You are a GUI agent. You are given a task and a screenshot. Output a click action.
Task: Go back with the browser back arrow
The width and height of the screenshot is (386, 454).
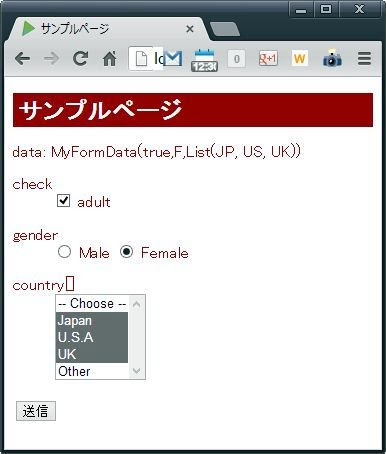point(23,59)
